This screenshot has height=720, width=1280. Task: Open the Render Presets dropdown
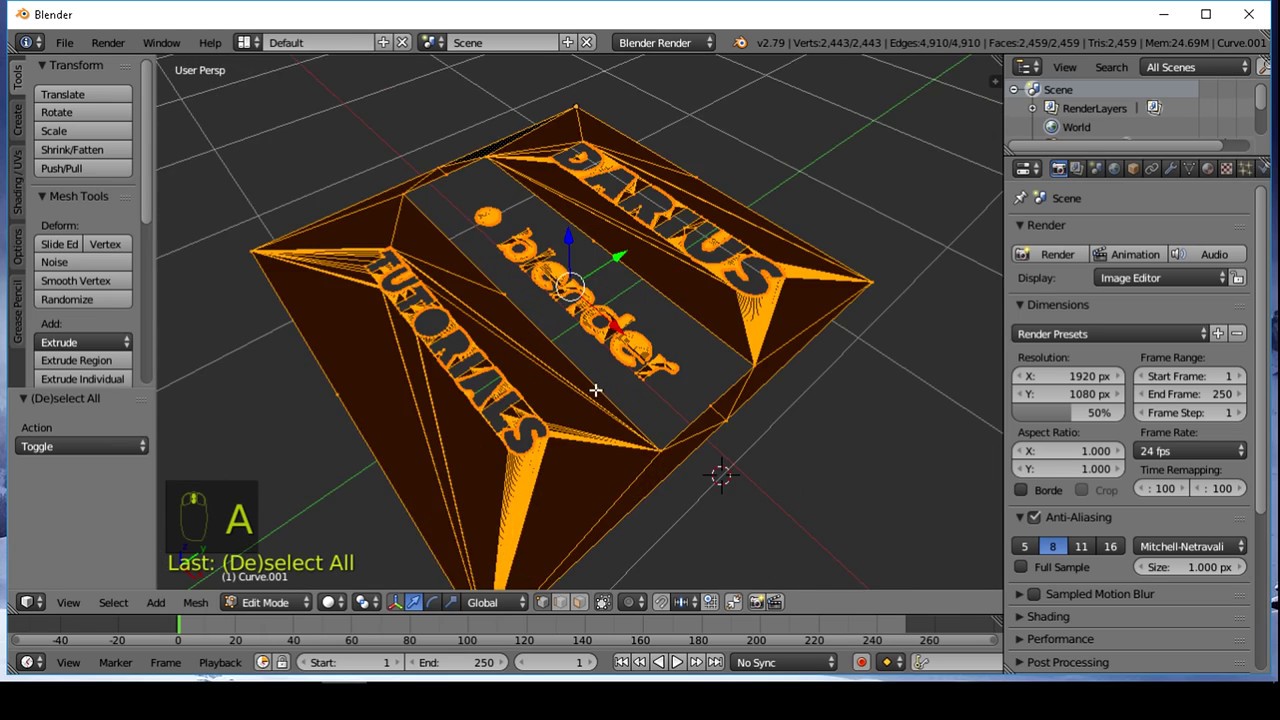[x=1110, y=334]
